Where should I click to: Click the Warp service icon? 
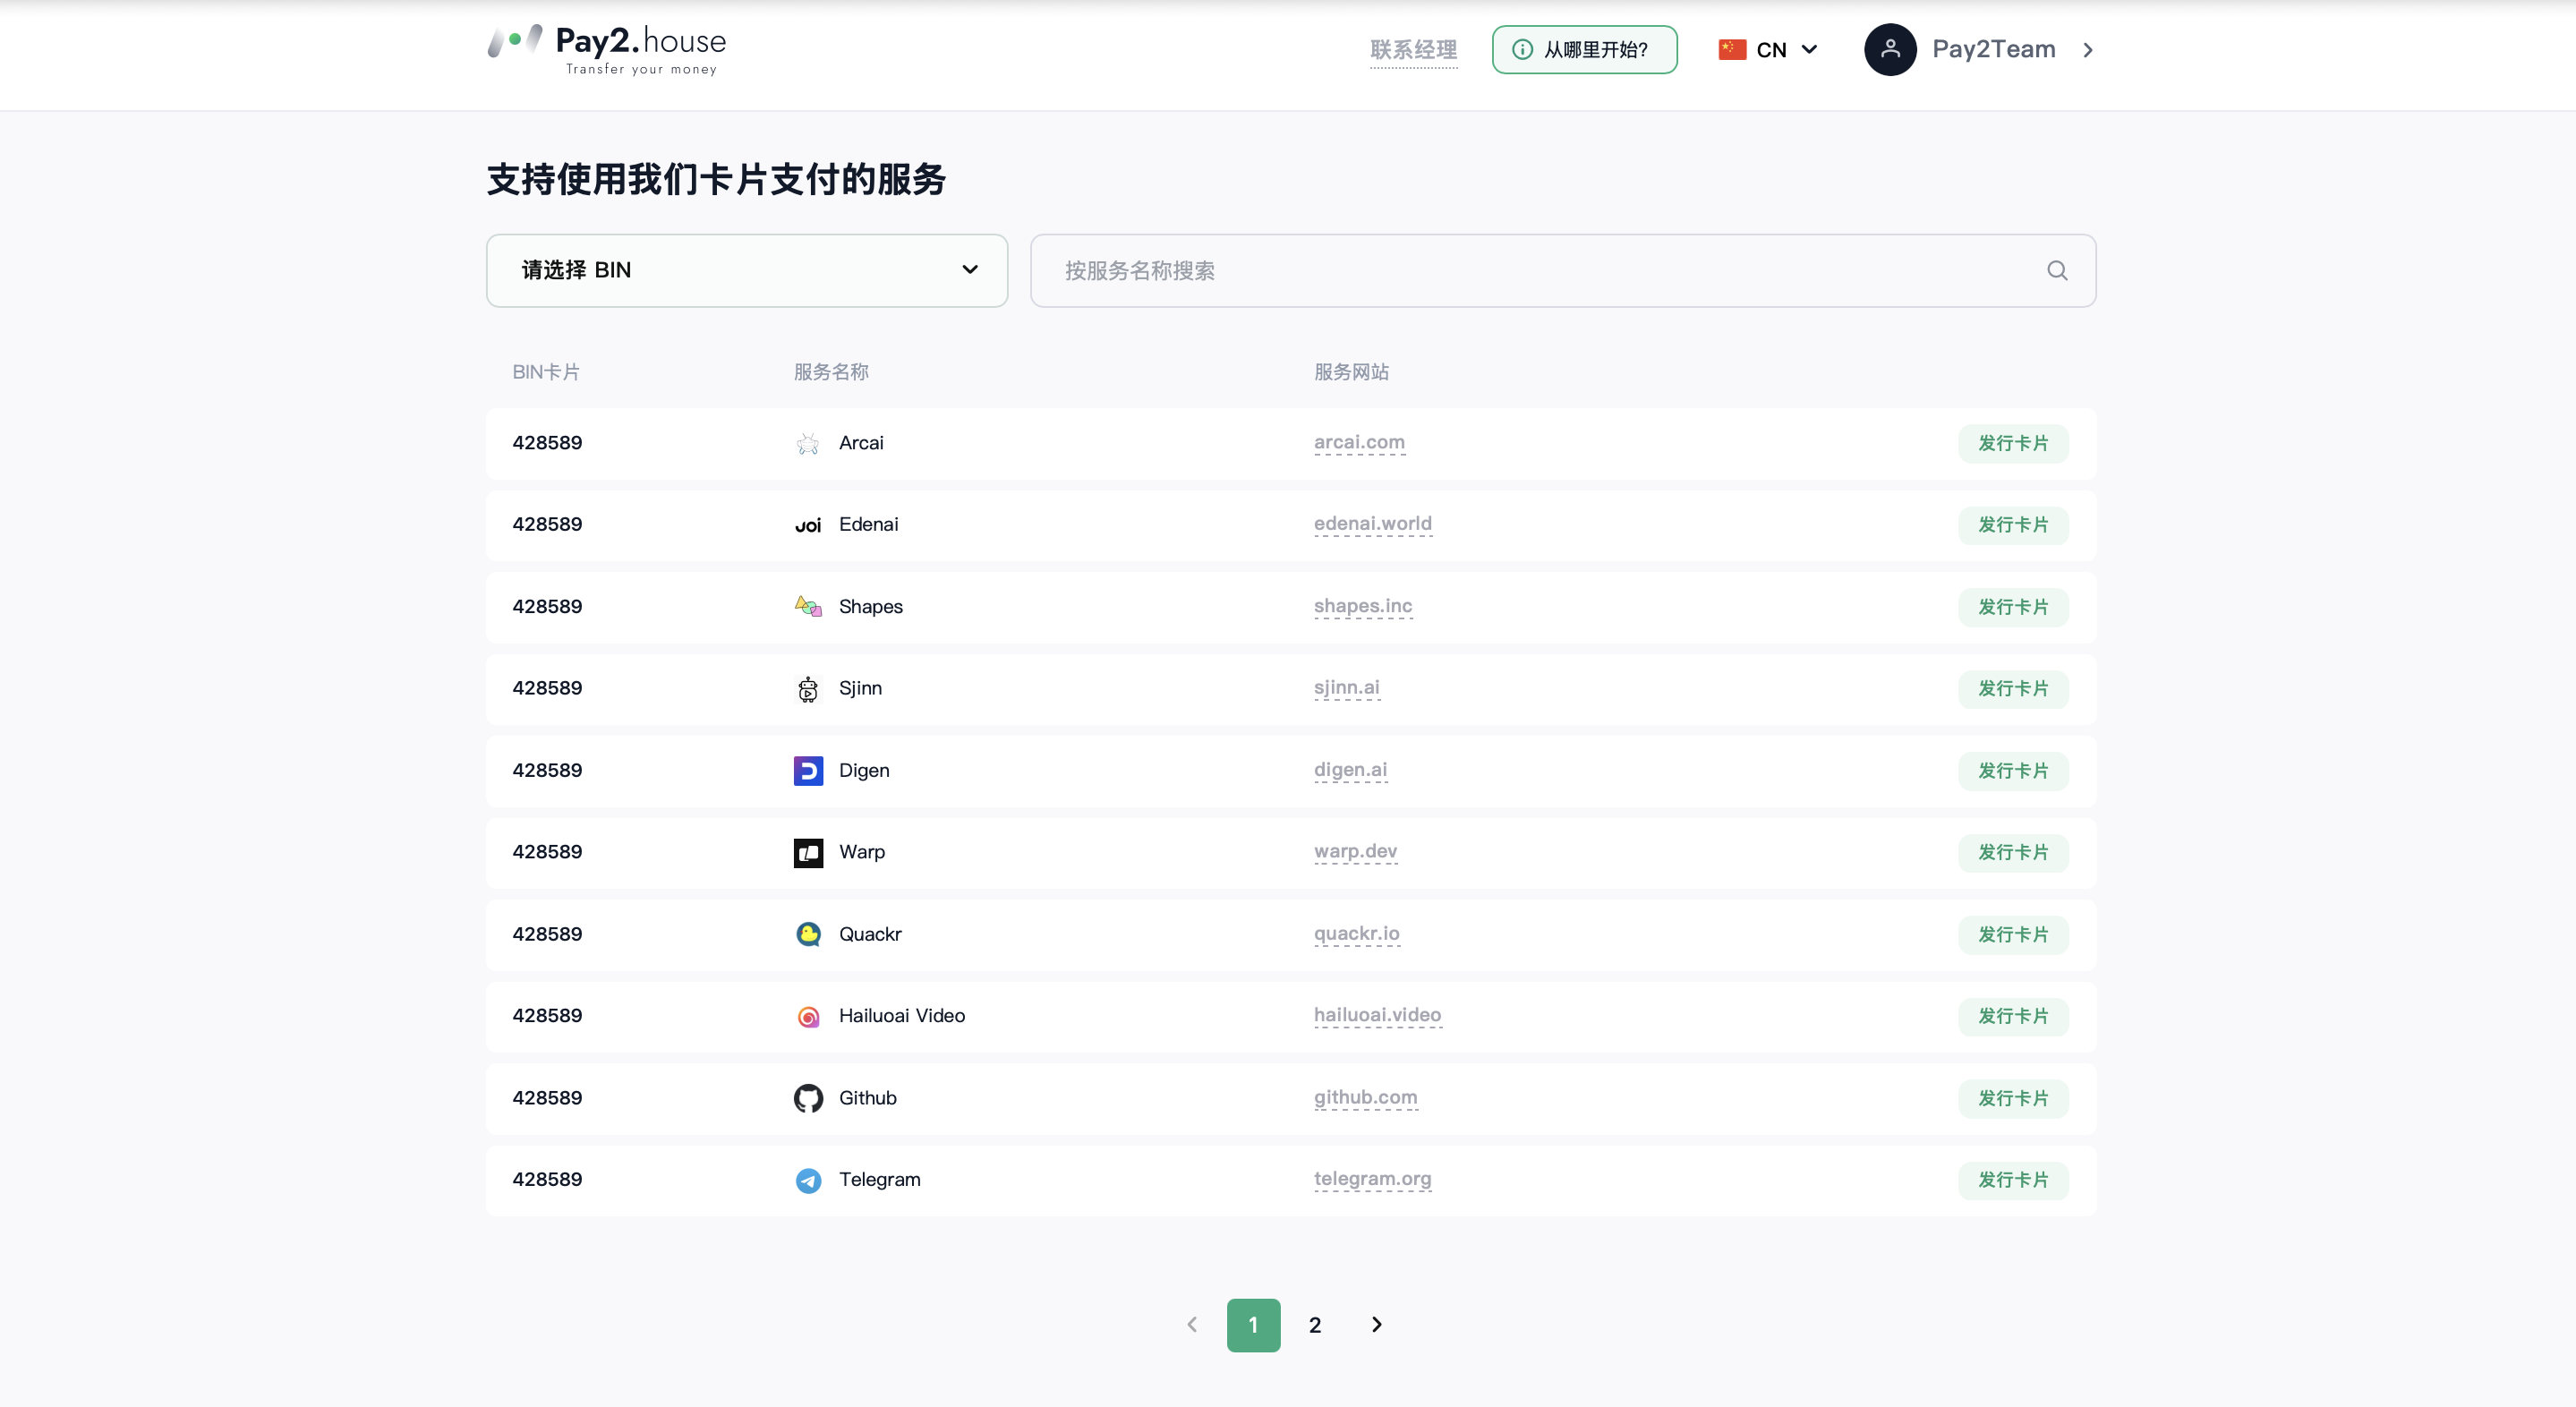808,853
